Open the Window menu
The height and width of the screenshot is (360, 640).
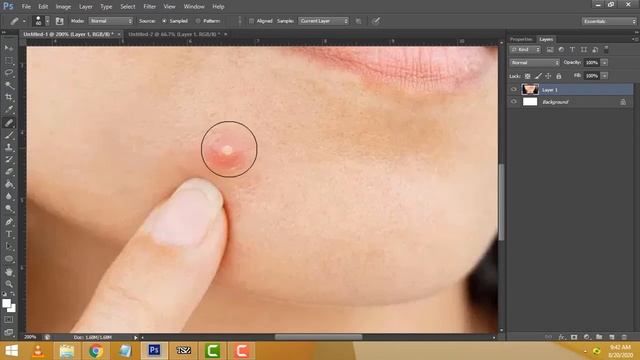click(194, 7)
